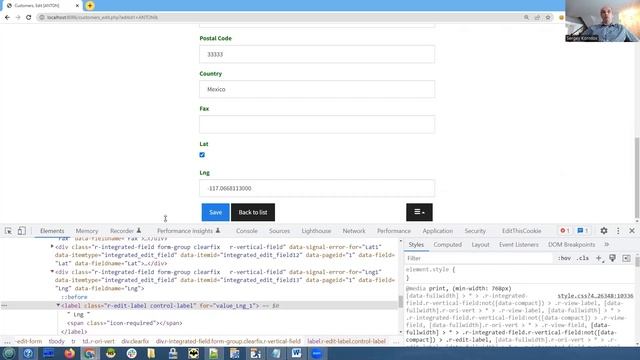Open the EditThisCookie tab
The image size is (640, 360).
tap(521, 231)
